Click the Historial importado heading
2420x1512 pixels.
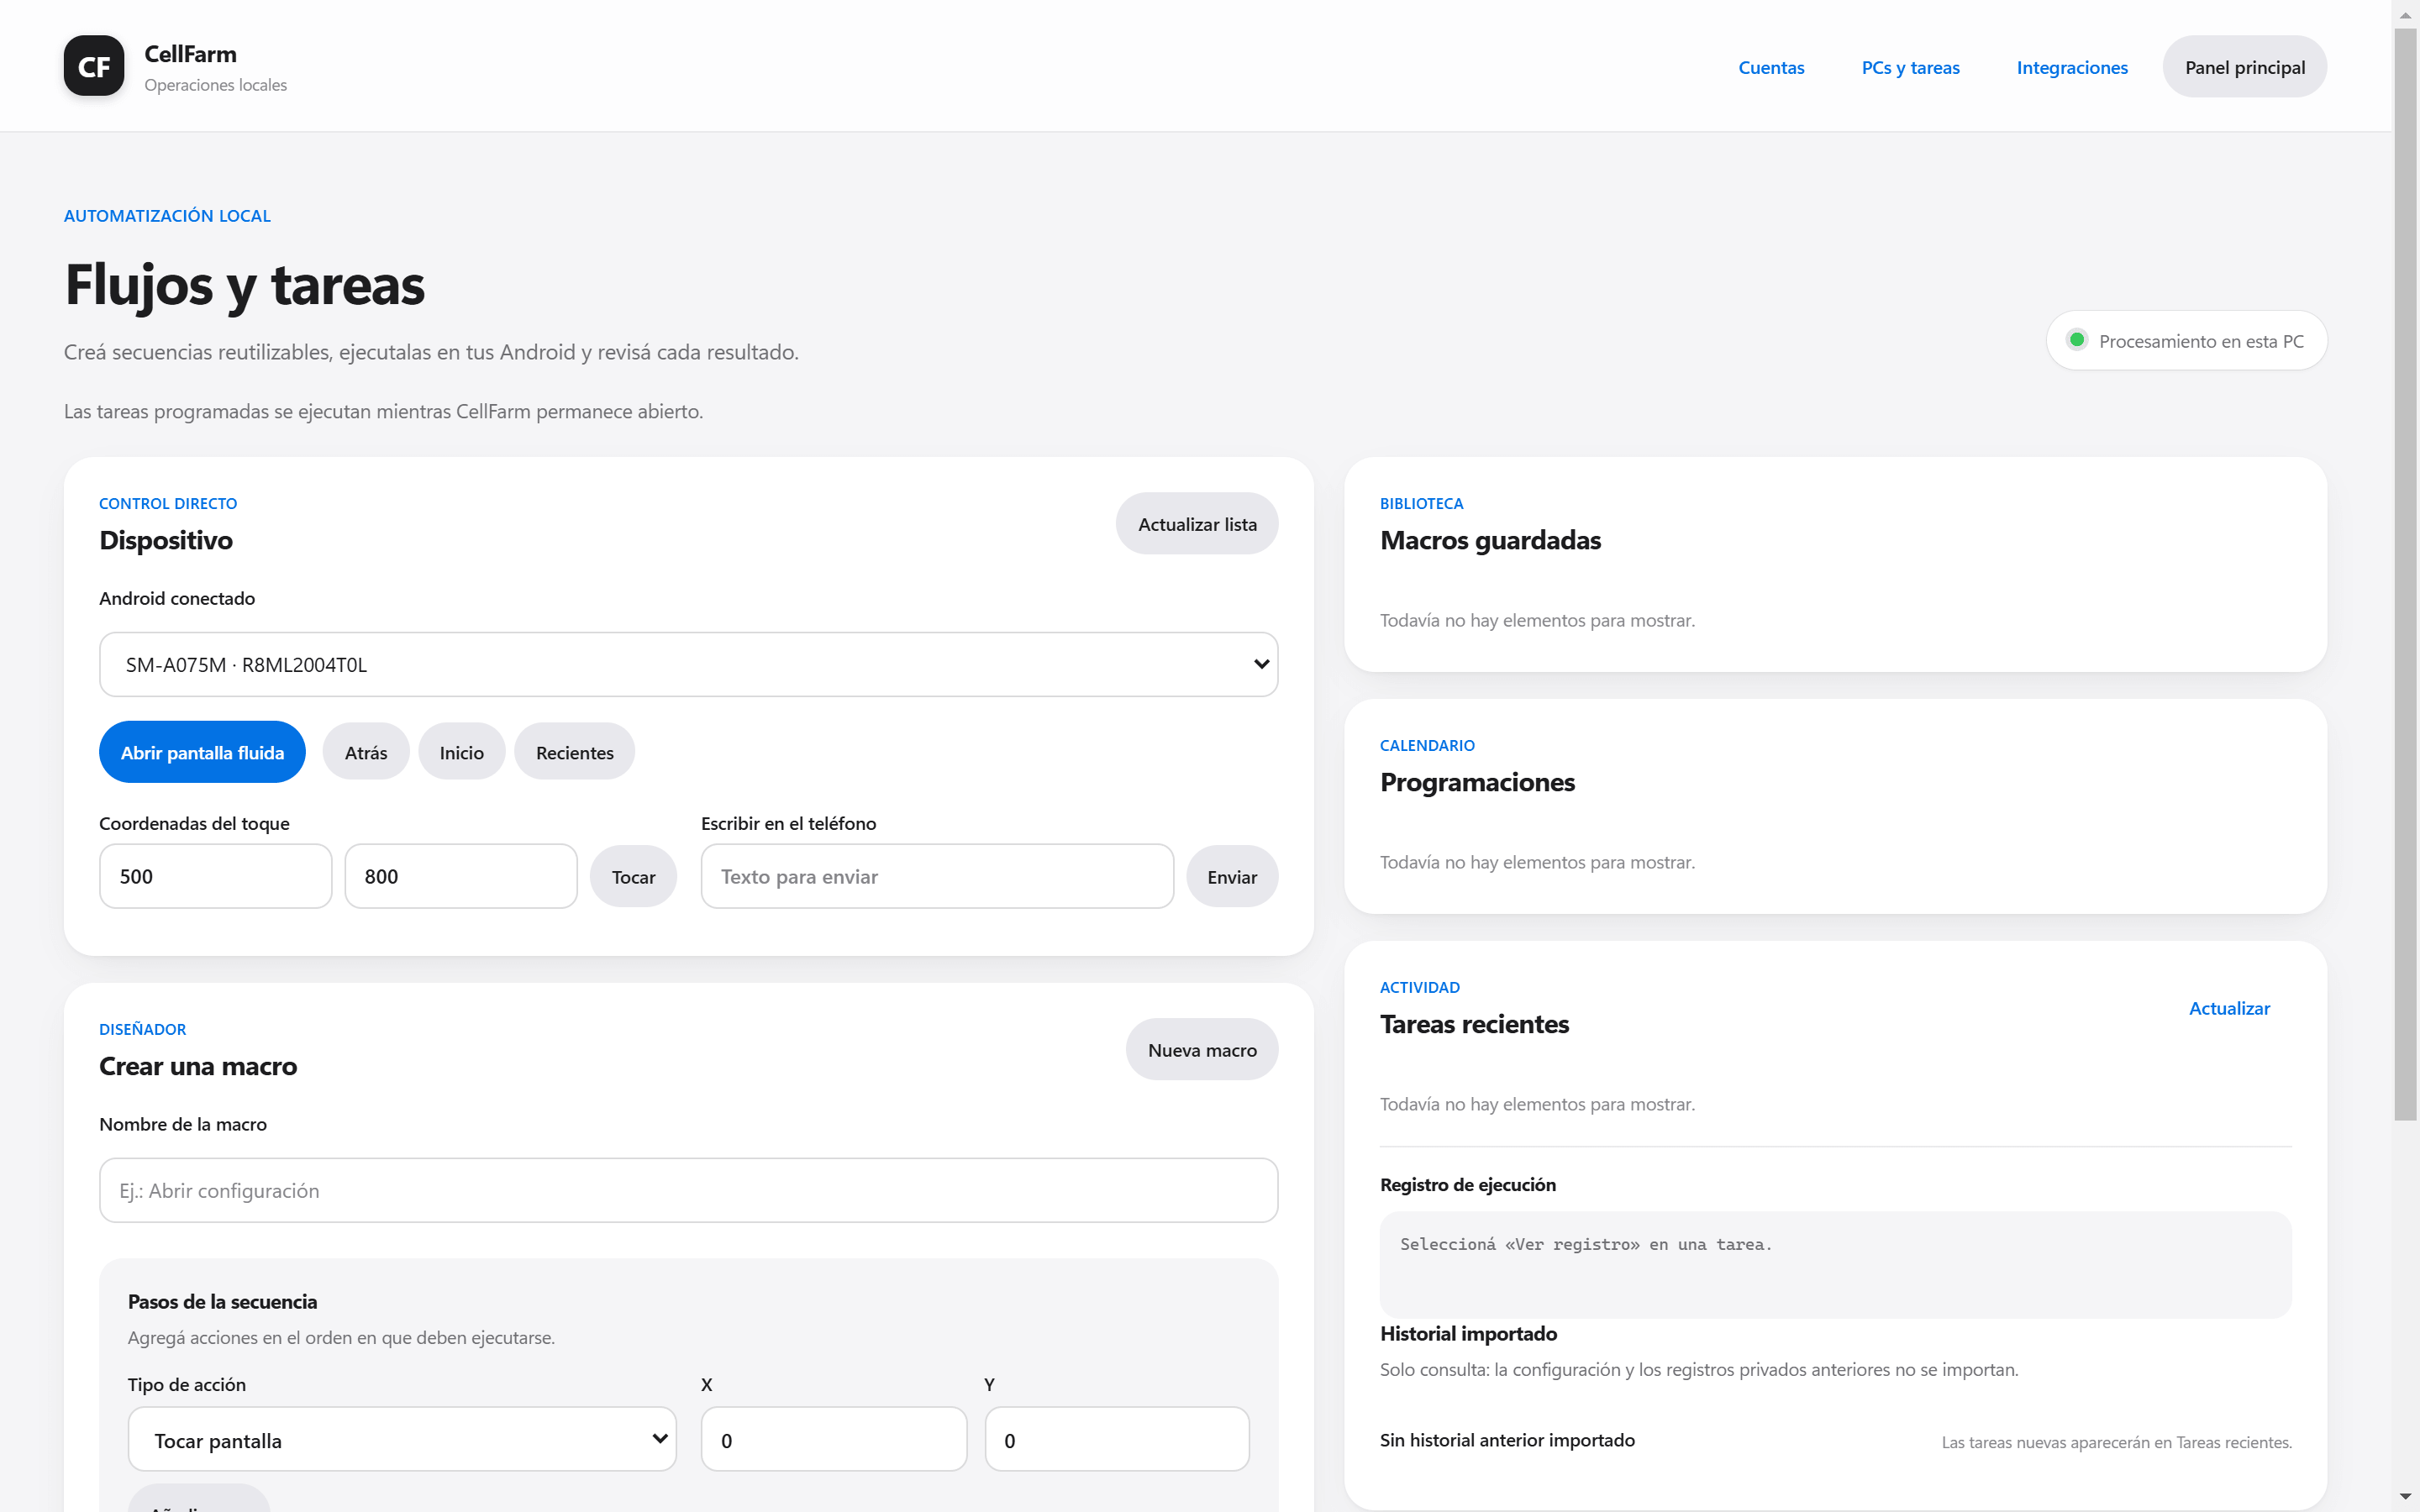1468,1333
